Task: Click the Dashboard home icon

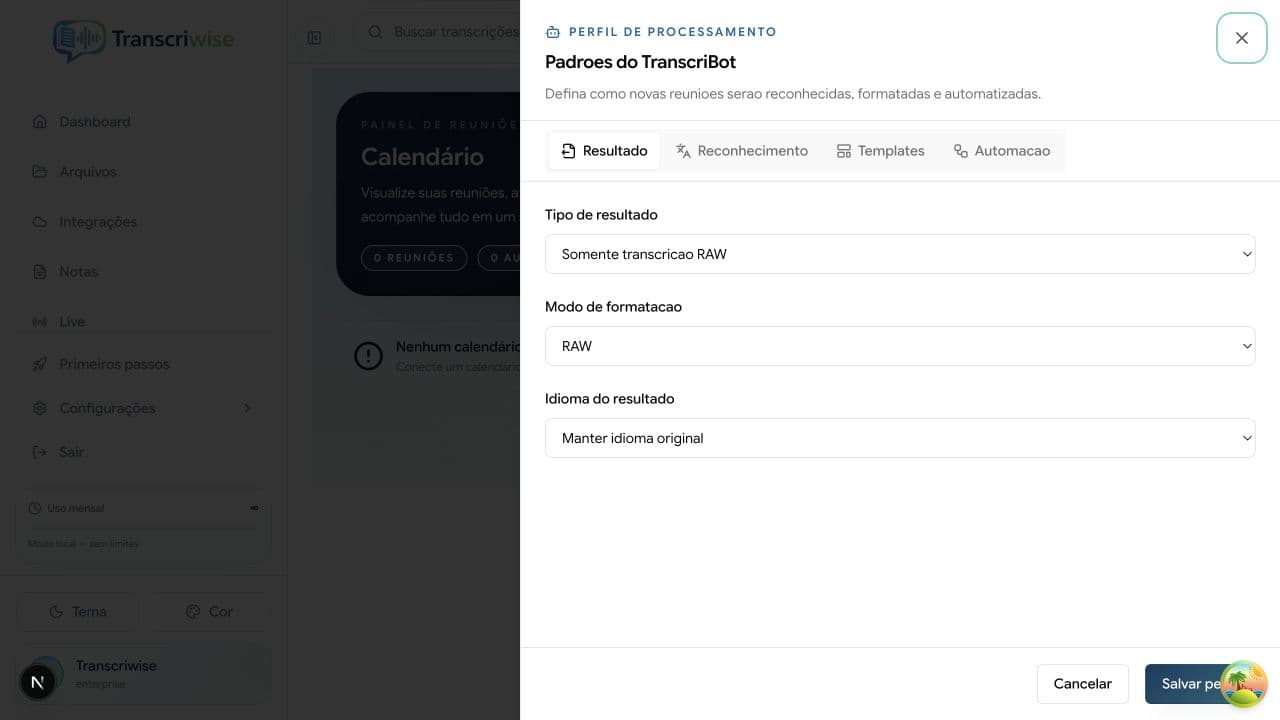Action: [40, 122]
